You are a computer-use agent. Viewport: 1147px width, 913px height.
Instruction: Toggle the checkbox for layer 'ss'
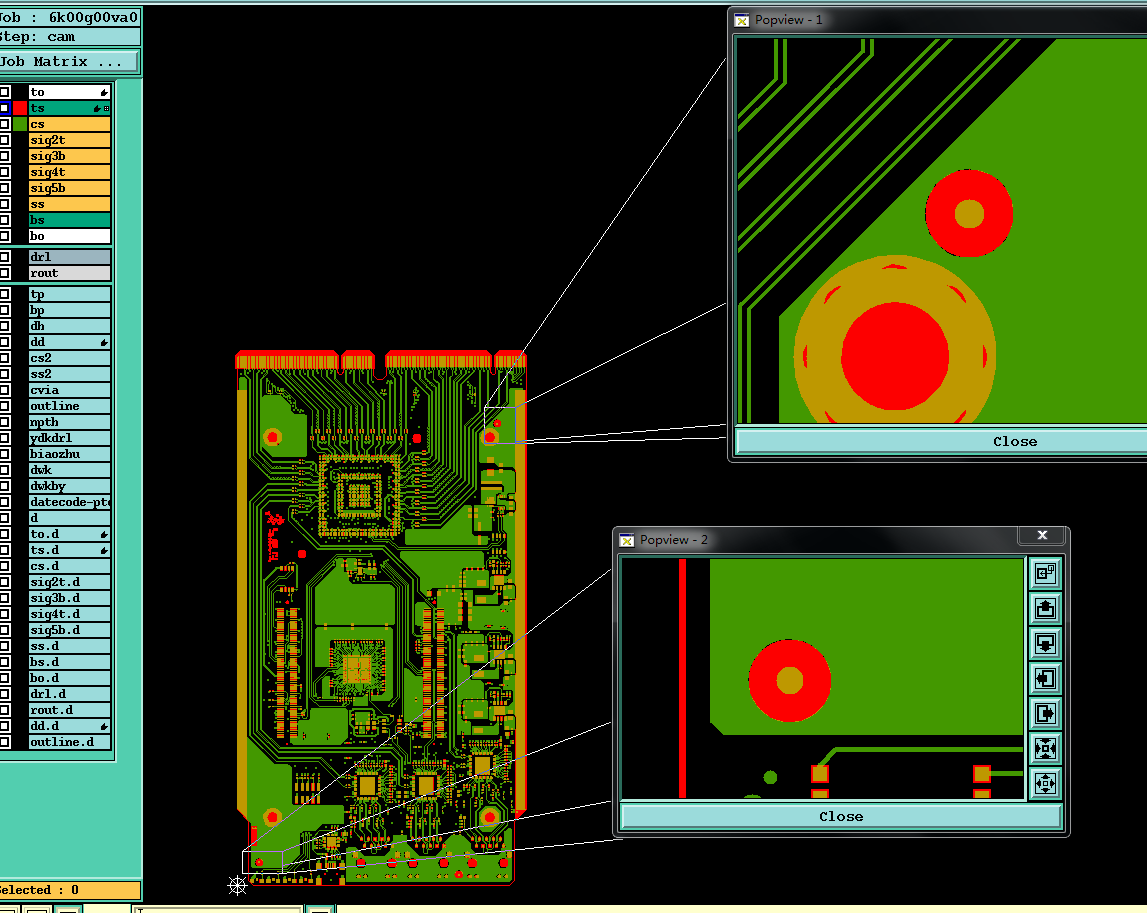[x=4, y=204]
